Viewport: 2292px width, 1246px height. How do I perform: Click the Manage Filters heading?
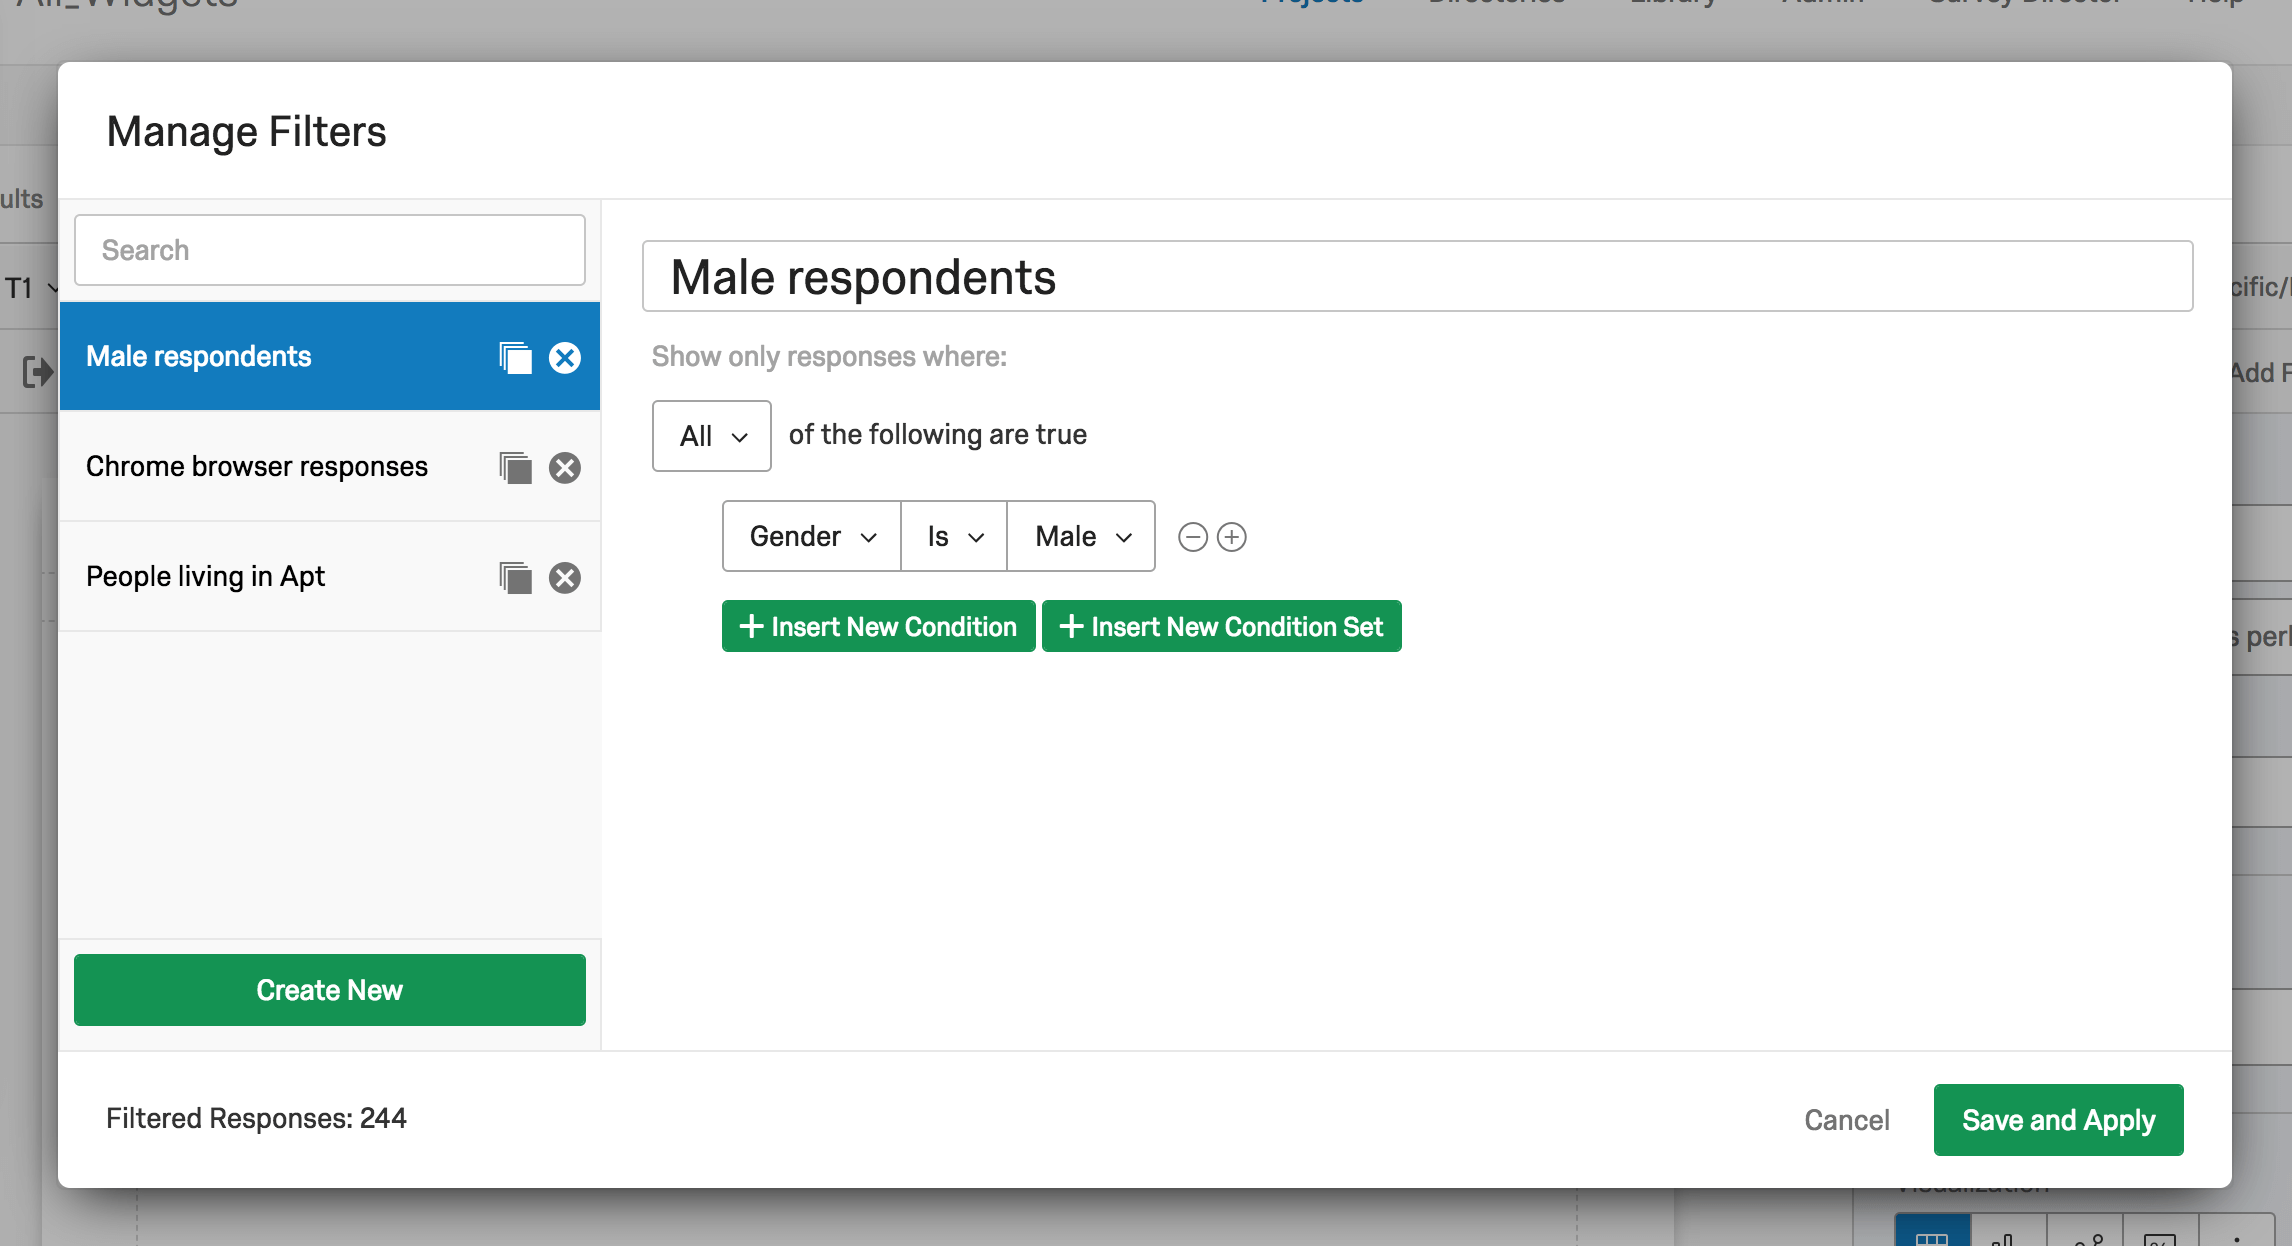pos(246,132)
